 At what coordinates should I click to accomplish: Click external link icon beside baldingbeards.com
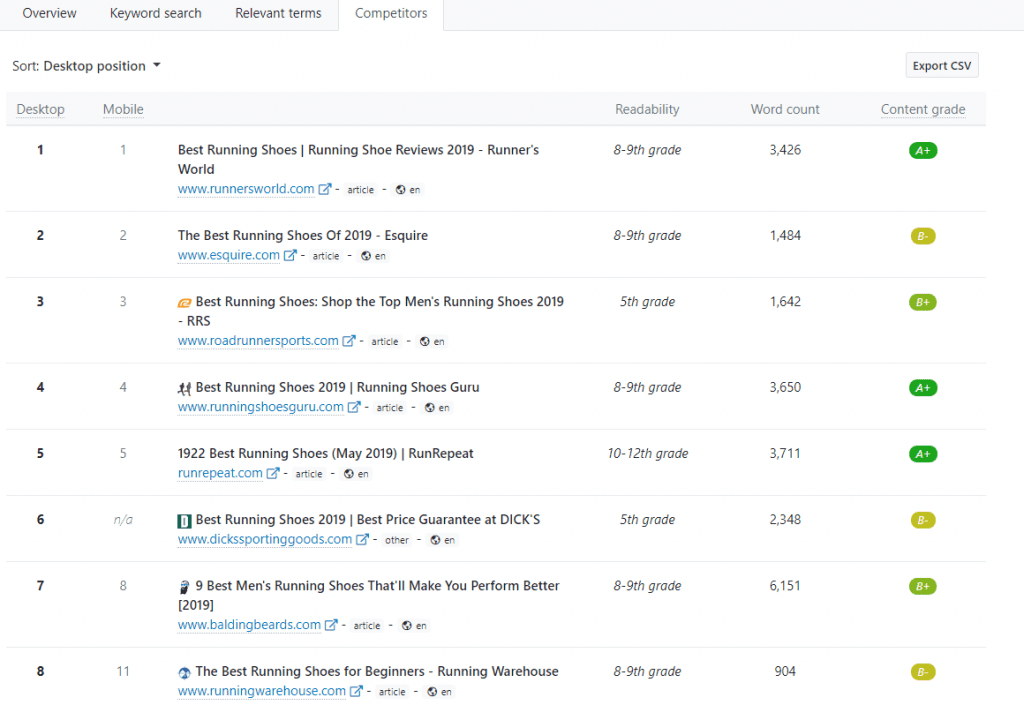click(331, 625)
